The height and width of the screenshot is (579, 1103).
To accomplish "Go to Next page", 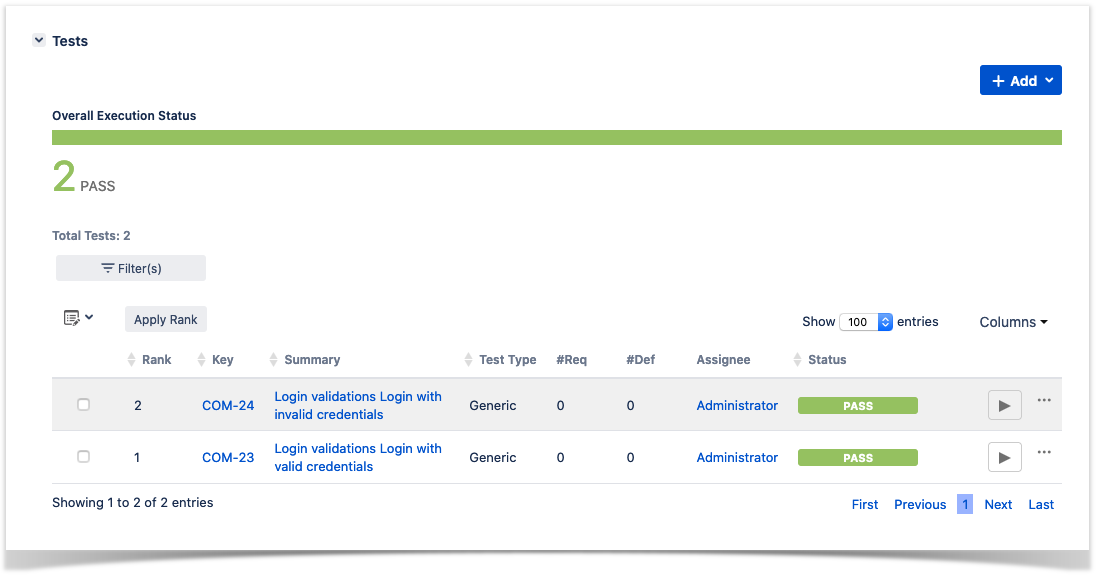I will [x=997, y=504].
